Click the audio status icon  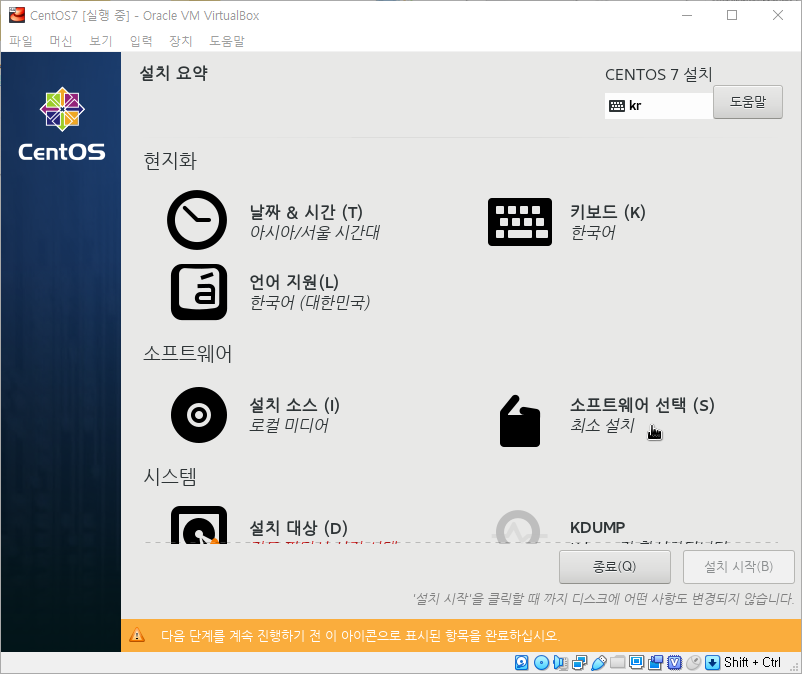pyautogui.click(x=561, y=663)
